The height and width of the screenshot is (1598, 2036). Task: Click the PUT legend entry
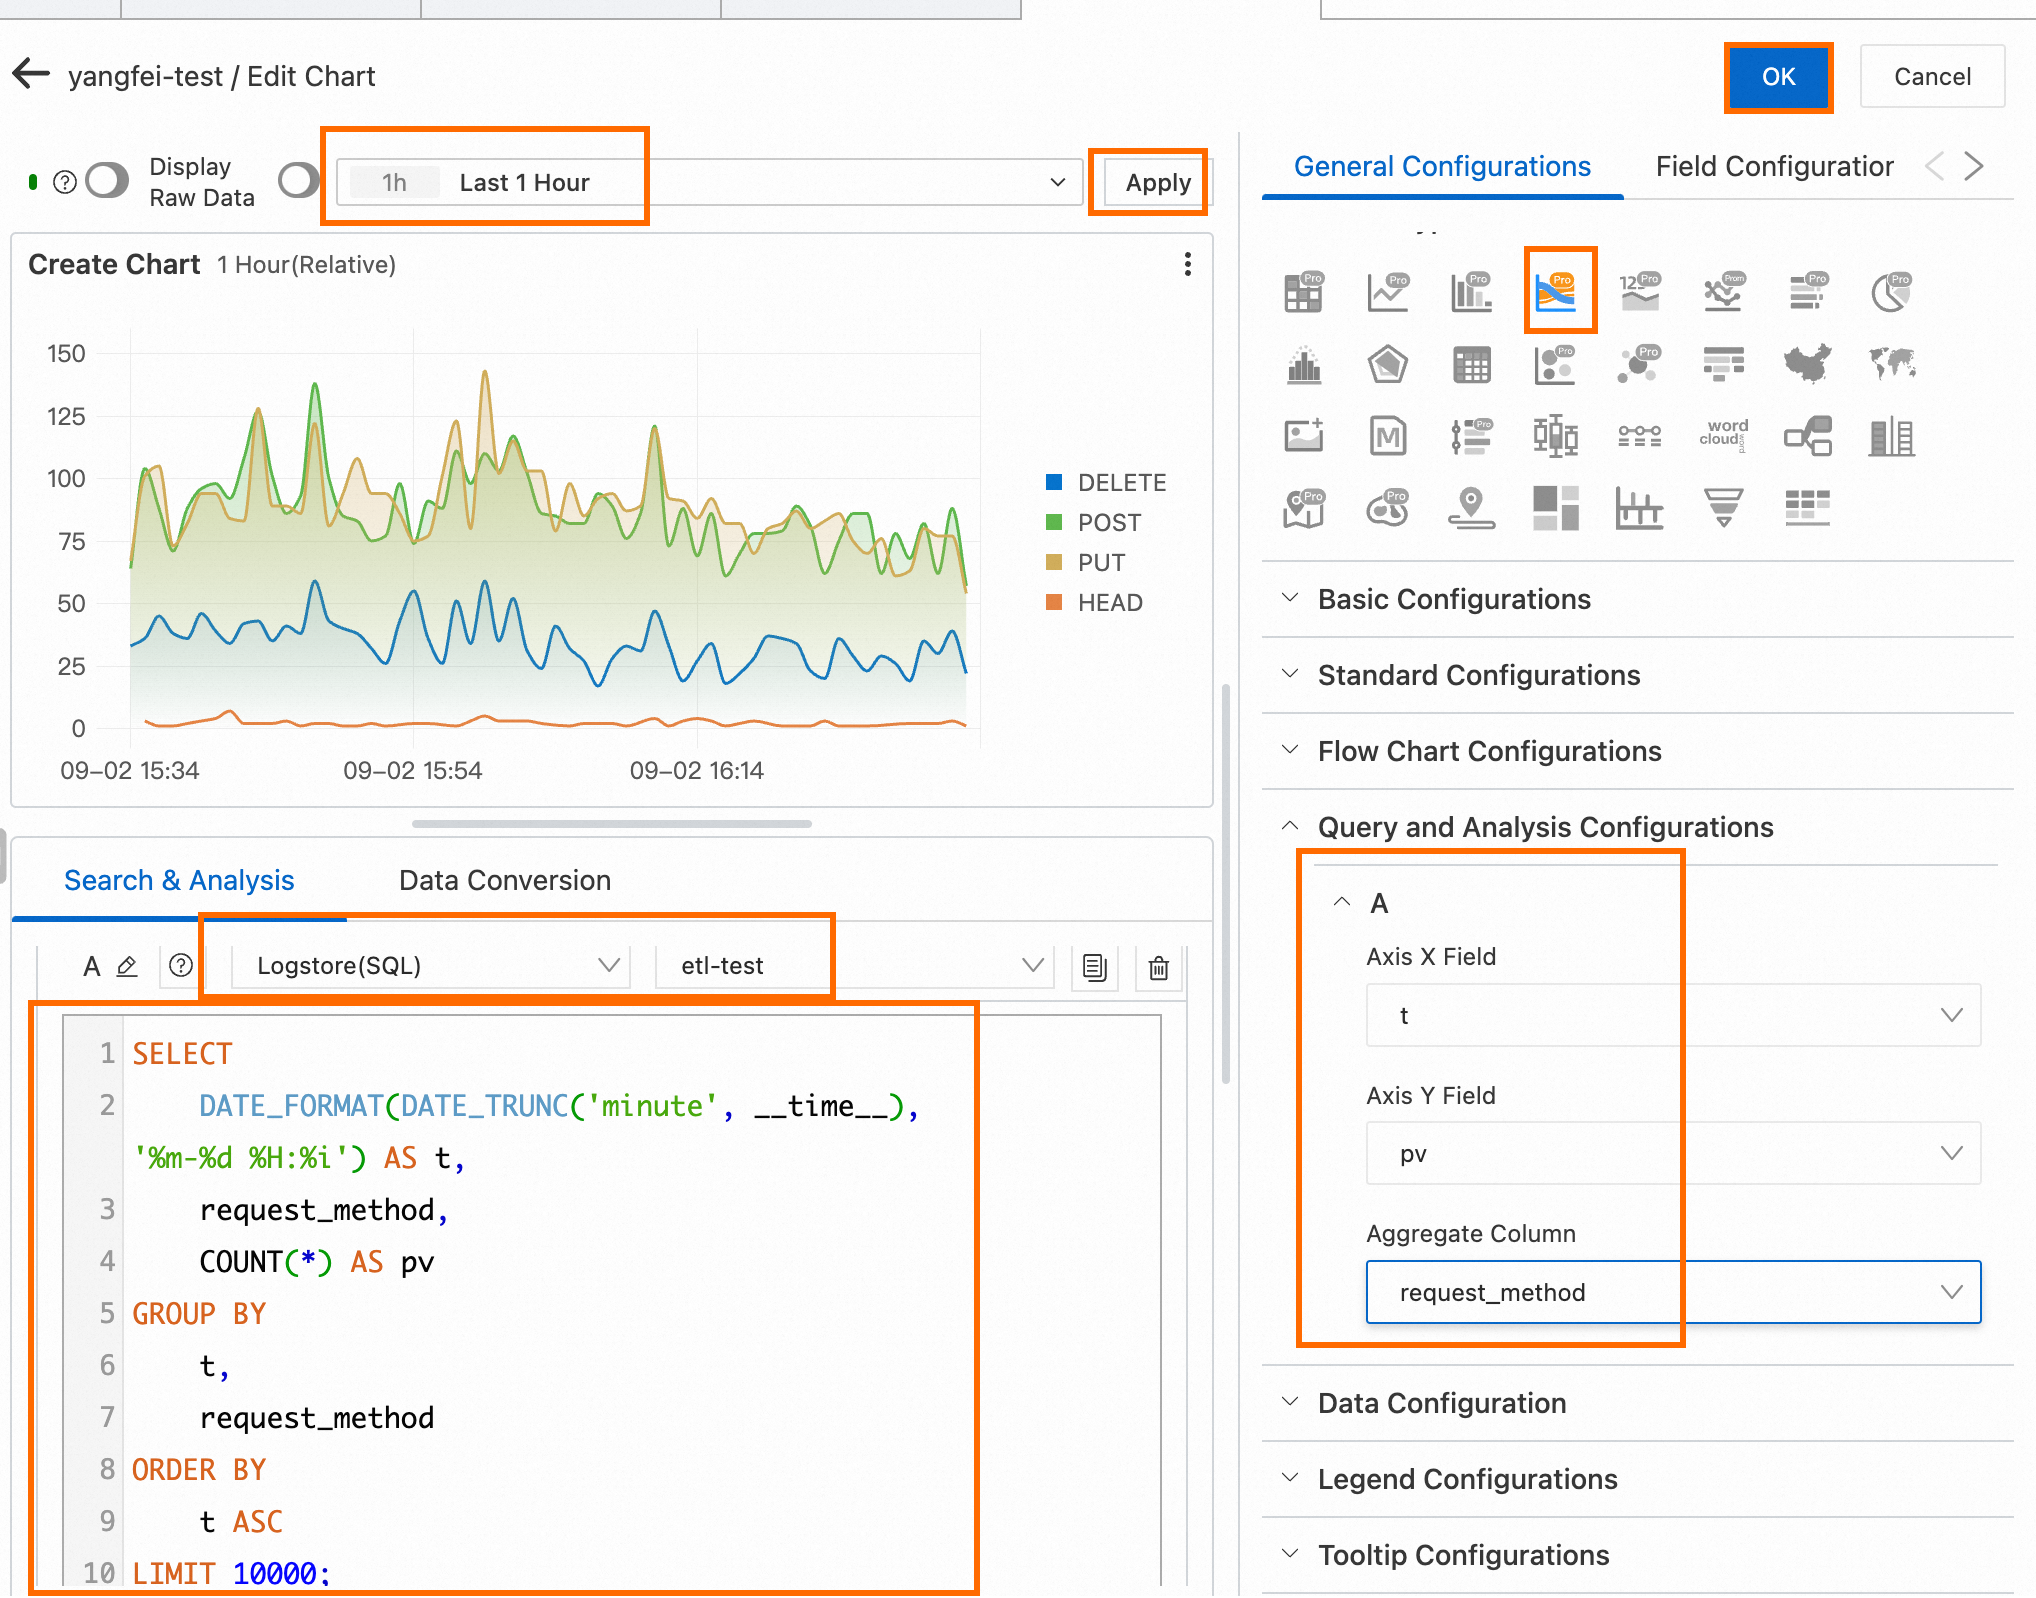click(1086, 562)
